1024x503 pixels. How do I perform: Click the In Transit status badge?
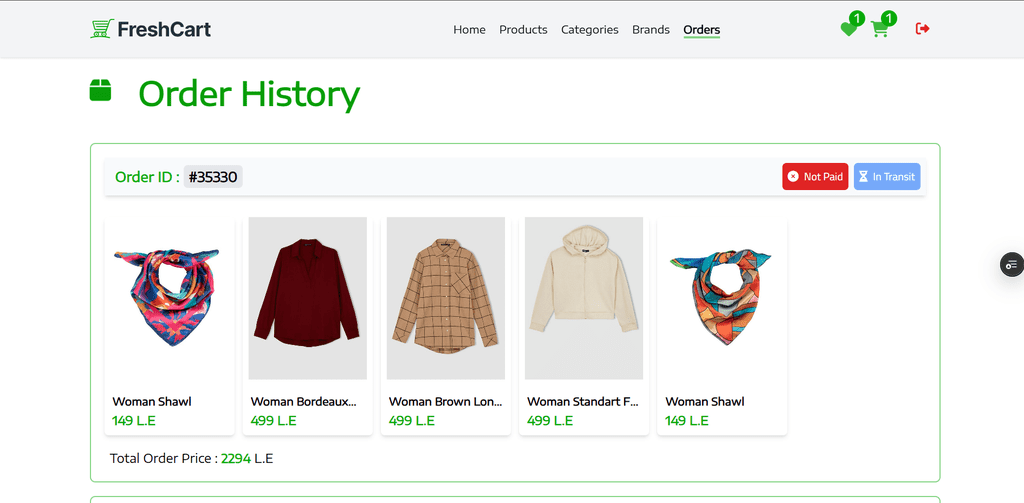click(887, 176)
